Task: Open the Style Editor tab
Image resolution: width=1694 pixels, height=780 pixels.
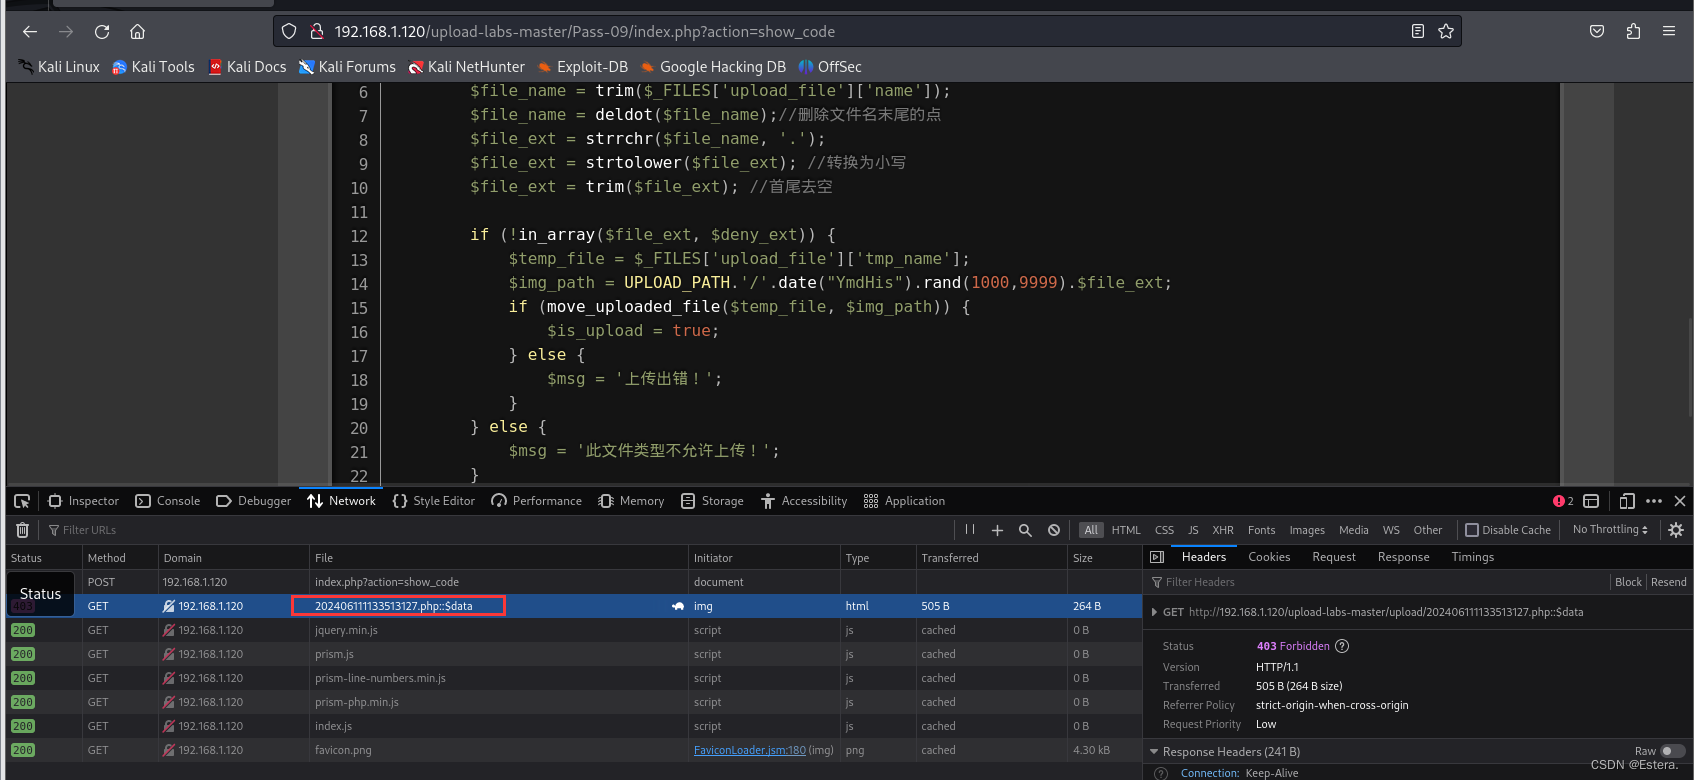Action: (x=434, y=501)
